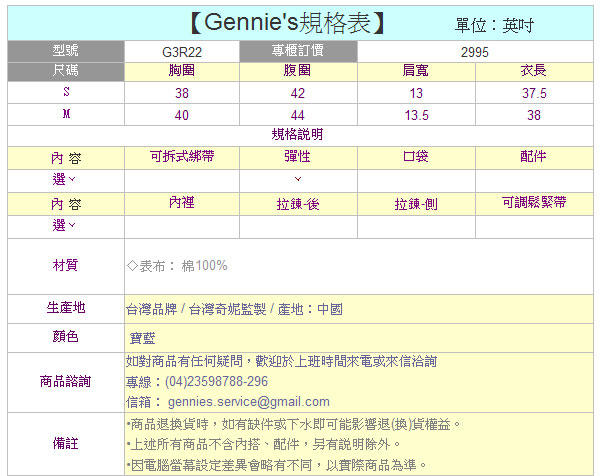
Task: Click the 拉鍊-側 feature header
Action: coord(416,204)
